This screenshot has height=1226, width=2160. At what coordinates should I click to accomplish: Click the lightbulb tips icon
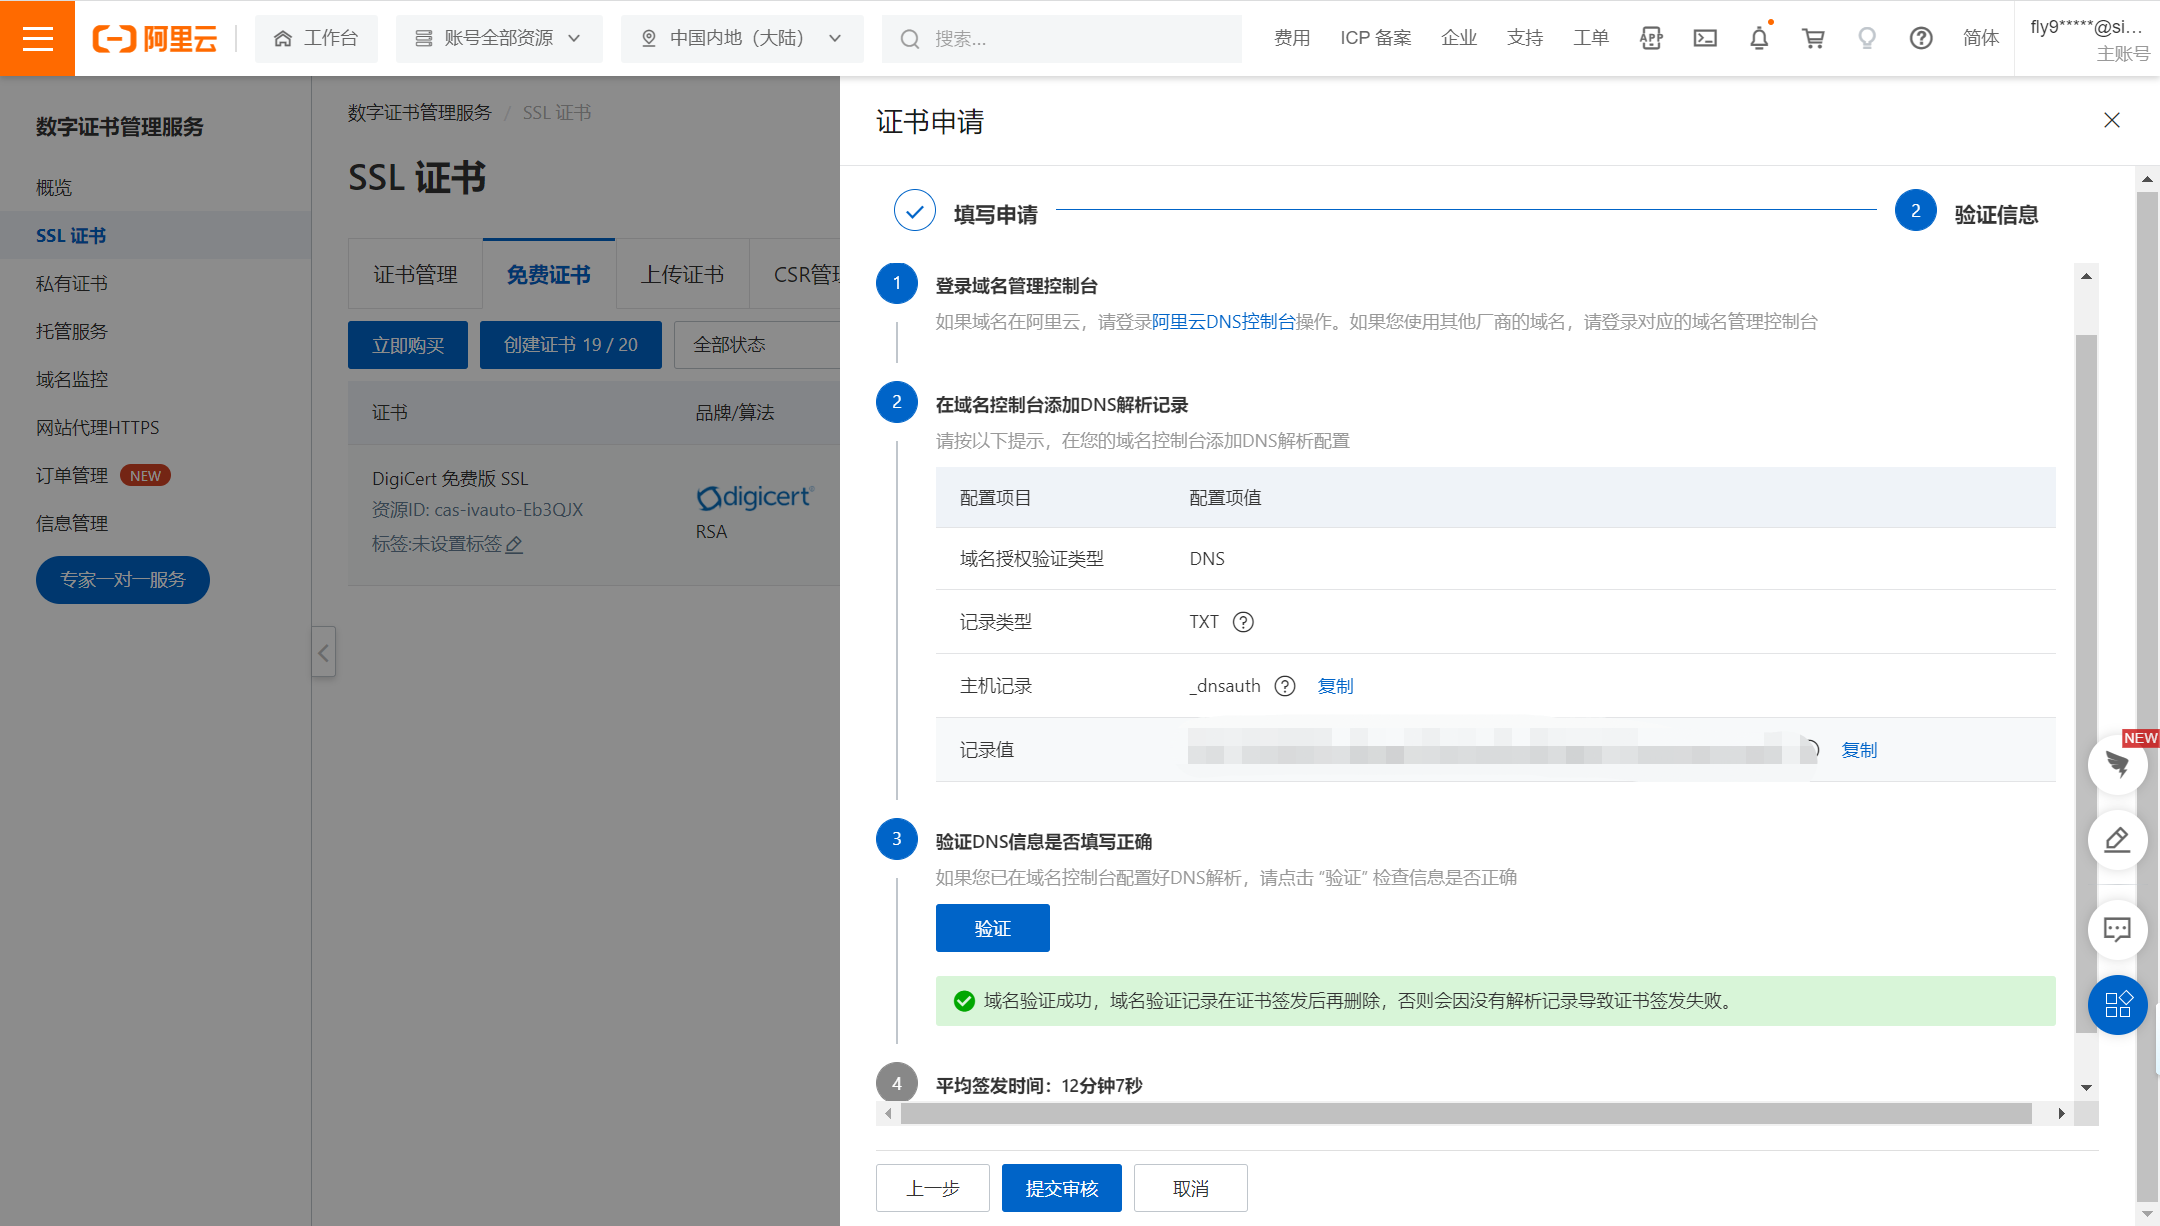pyautogui.click(x=1867, y=38)
